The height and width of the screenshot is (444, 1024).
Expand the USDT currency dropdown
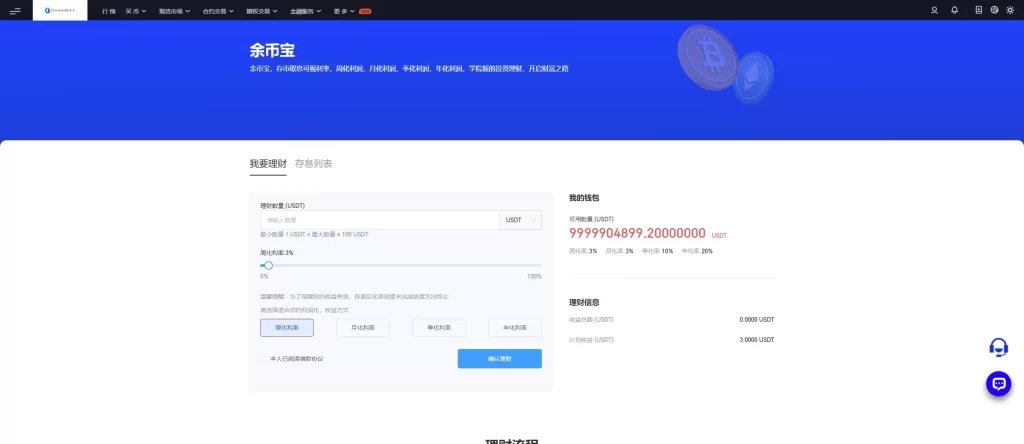[520, 220]
